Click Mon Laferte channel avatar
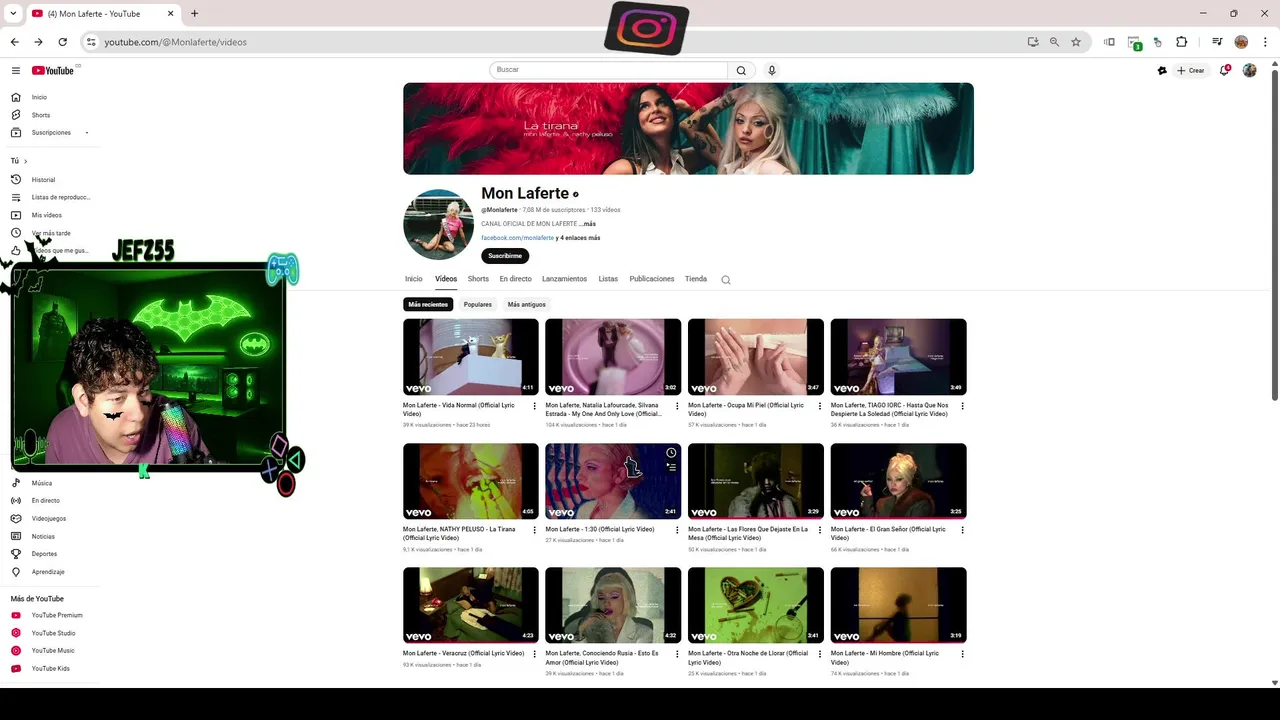1280x720 pixels. [438, 224]
